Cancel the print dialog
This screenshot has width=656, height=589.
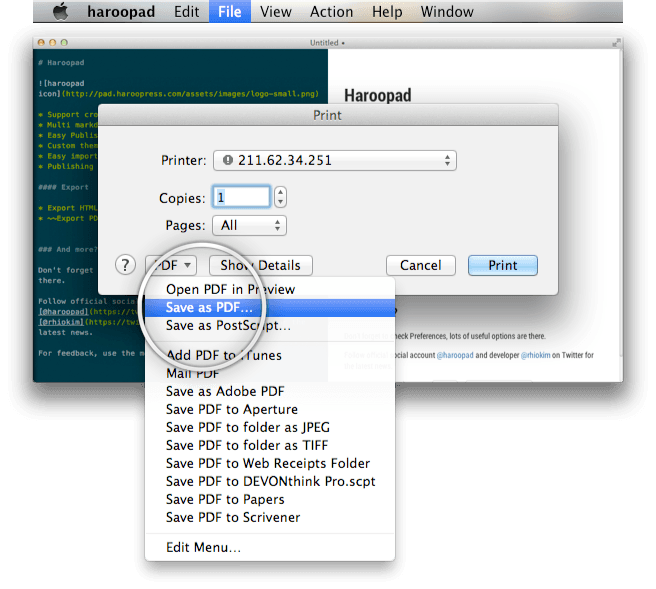420,265
